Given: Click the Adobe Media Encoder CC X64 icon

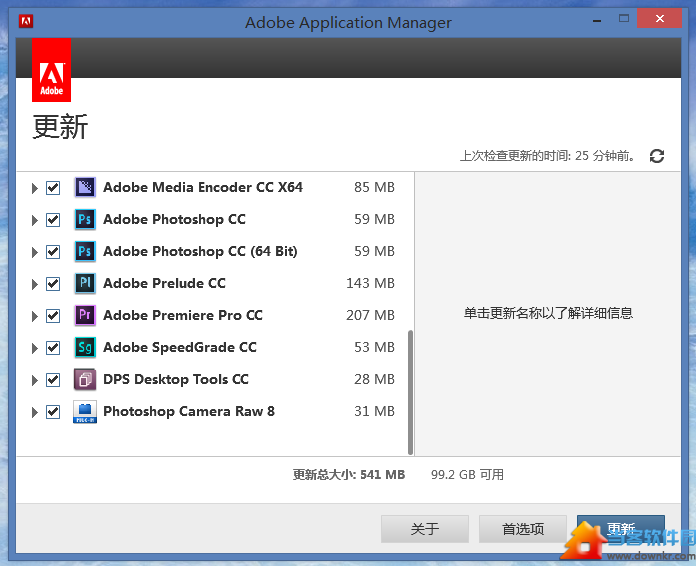Looking at the screenshot, I should pos(85,187).
